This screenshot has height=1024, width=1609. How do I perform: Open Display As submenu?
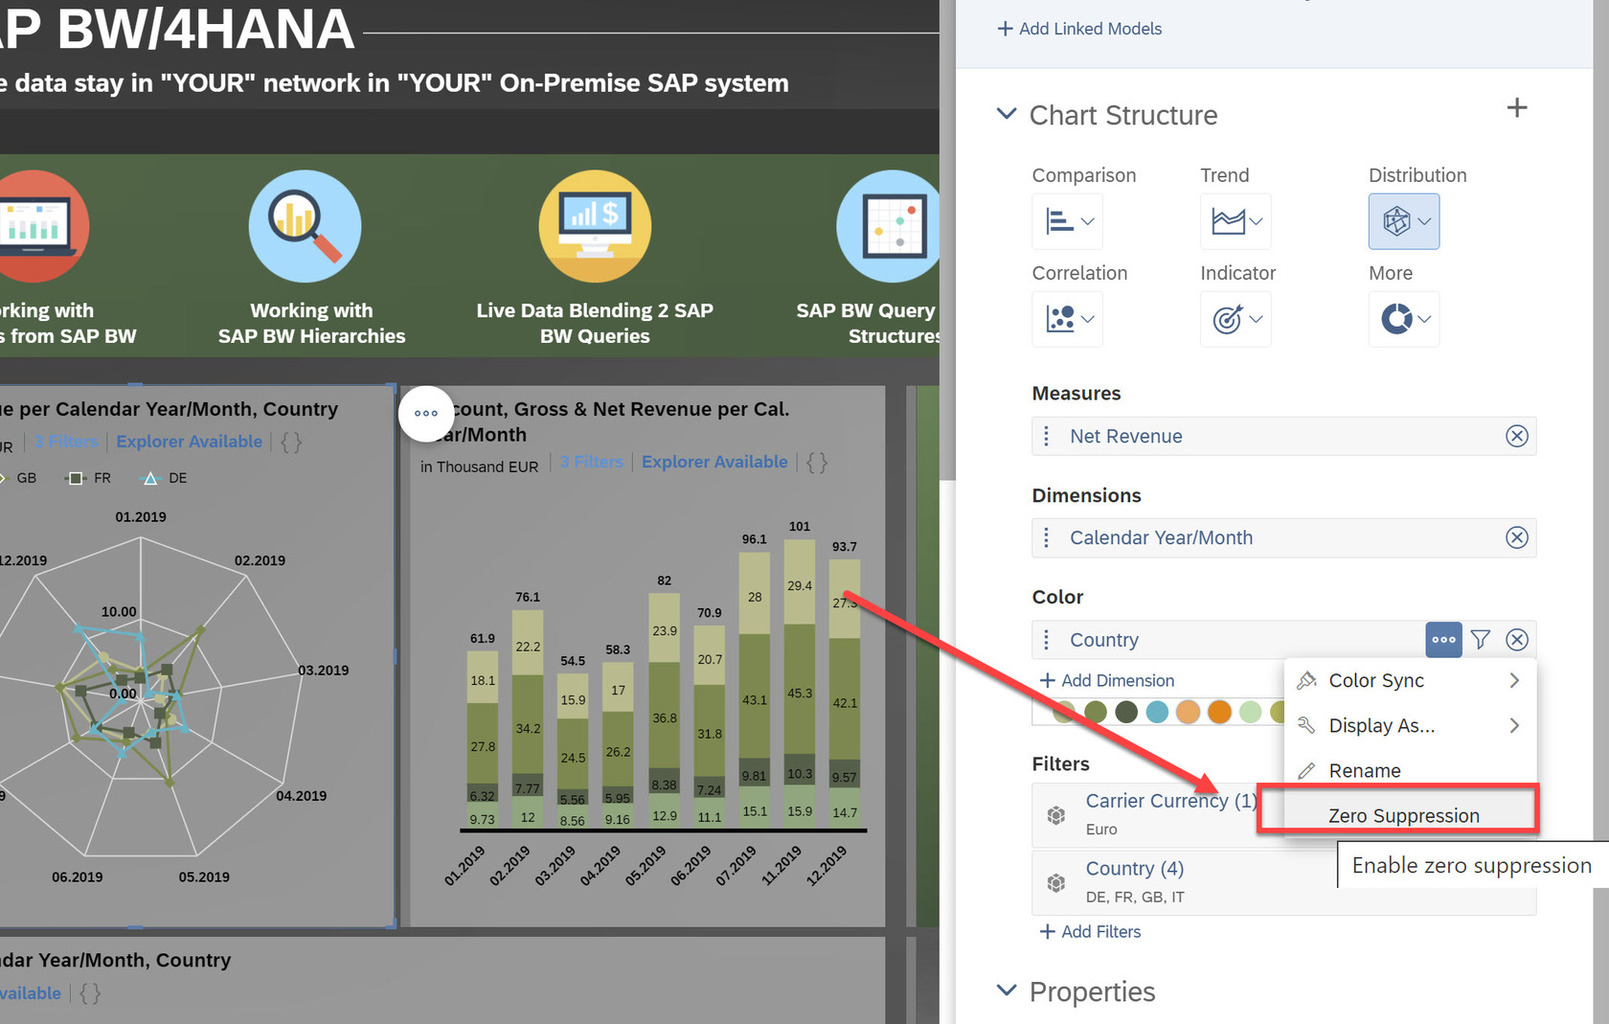1410,725
